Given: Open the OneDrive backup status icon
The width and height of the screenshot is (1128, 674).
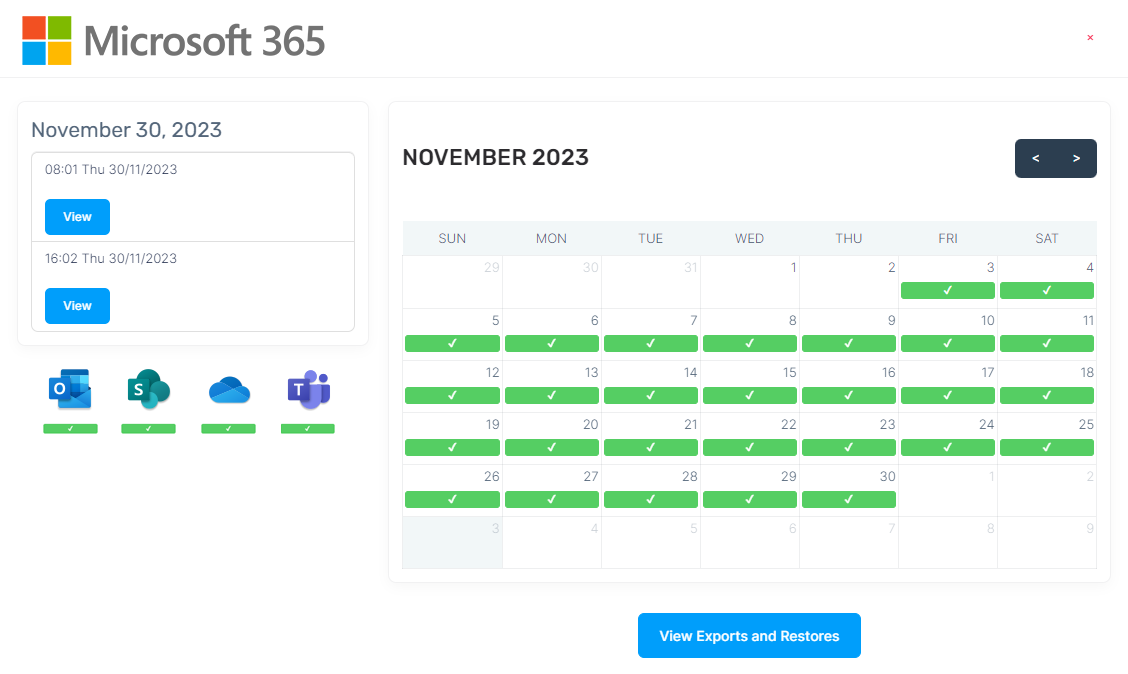Looking at the screenshot, I should click(x=228, y=392).
